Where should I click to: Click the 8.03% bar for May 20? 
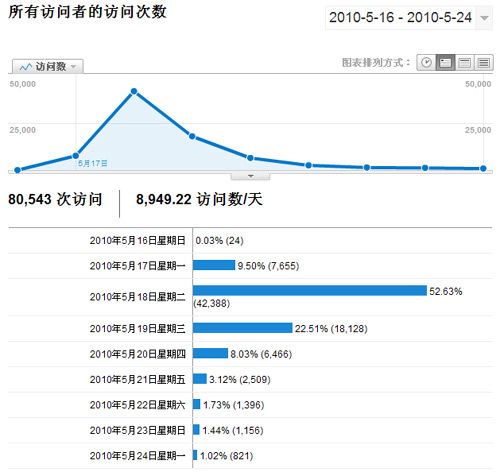210,353
